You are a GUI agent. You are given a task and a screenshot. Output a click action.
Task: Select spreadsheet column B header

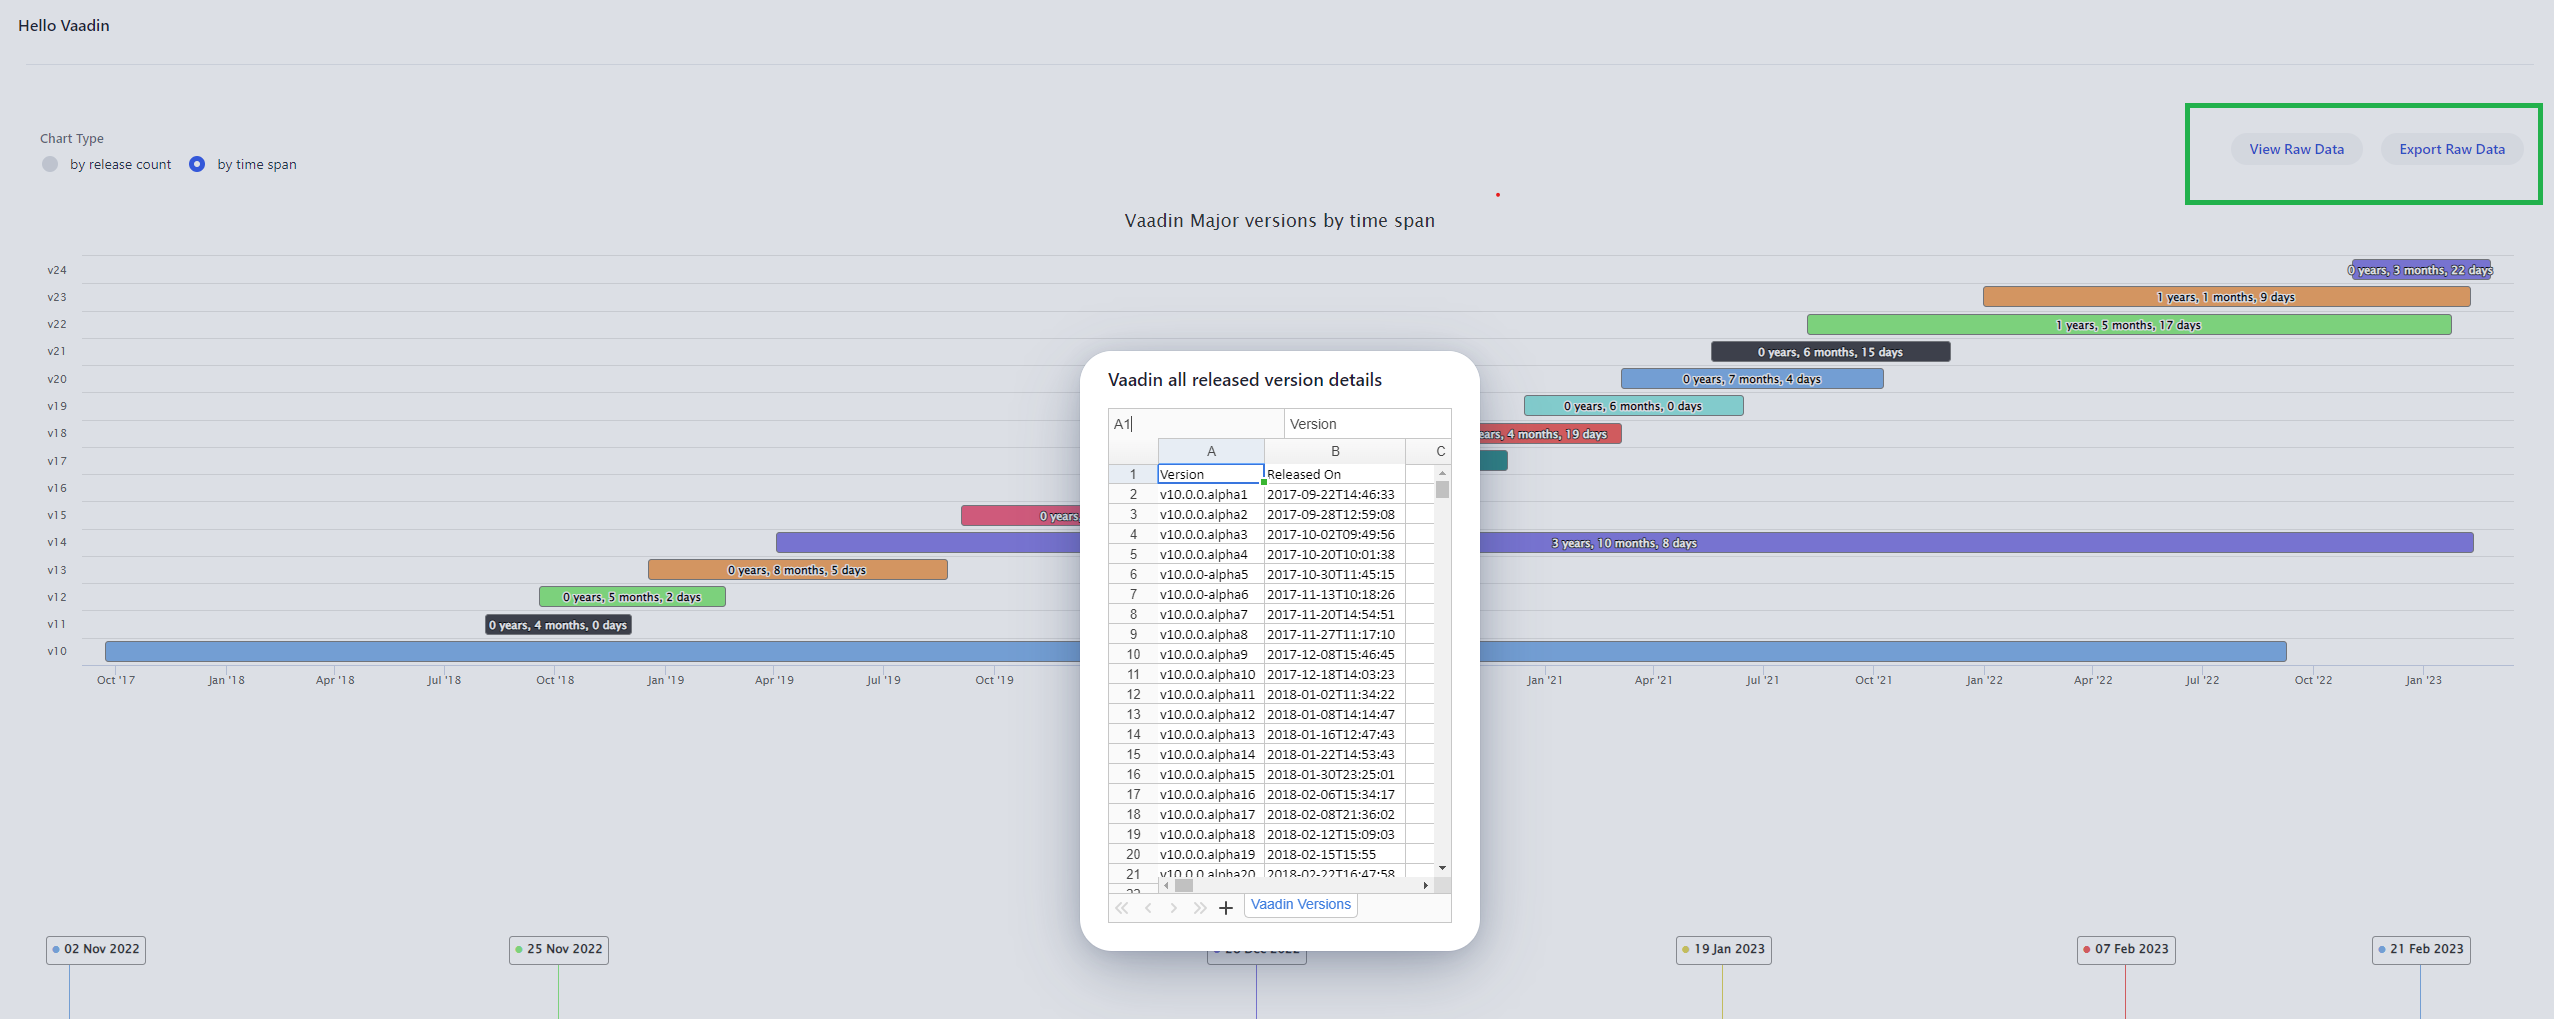click(x=1335, y=451)
